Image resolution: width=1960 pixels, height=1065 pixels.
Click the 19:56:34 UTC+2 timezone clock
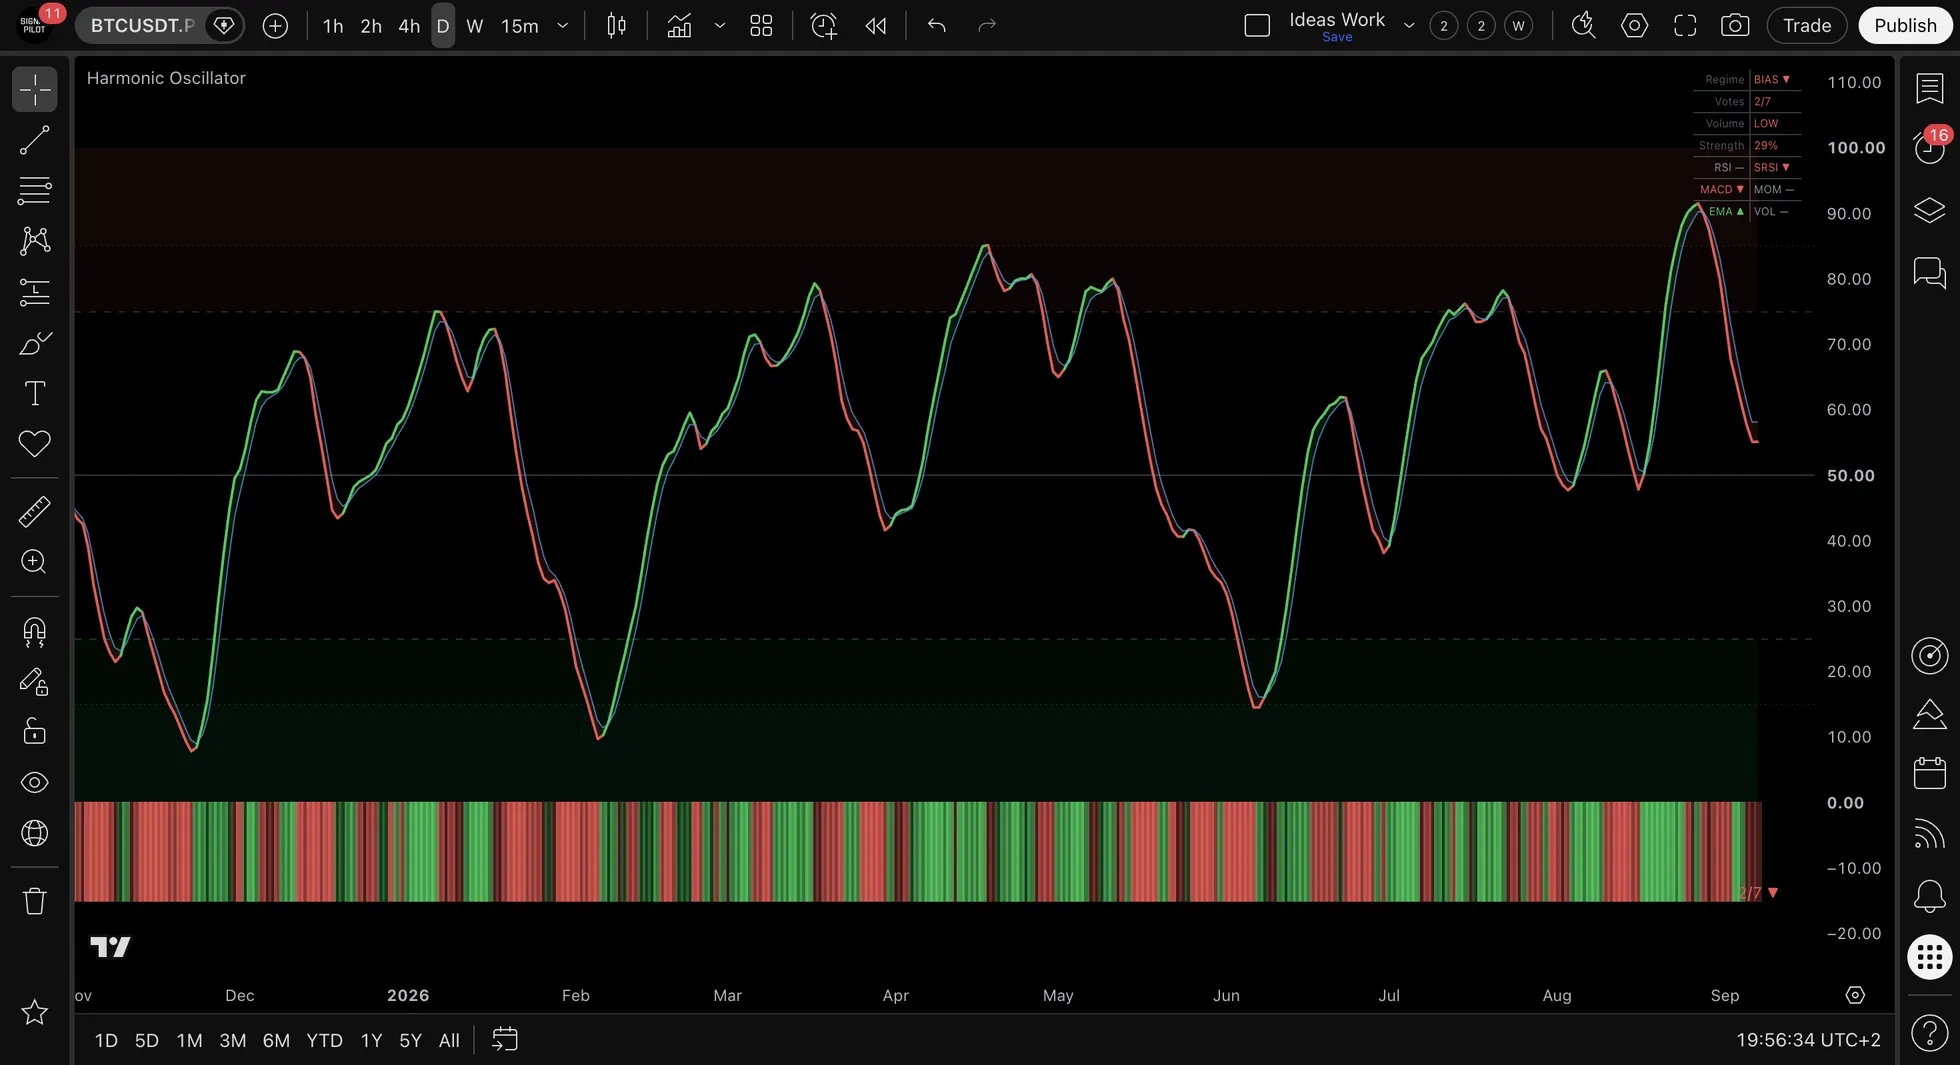(x=1808, y=1040)
